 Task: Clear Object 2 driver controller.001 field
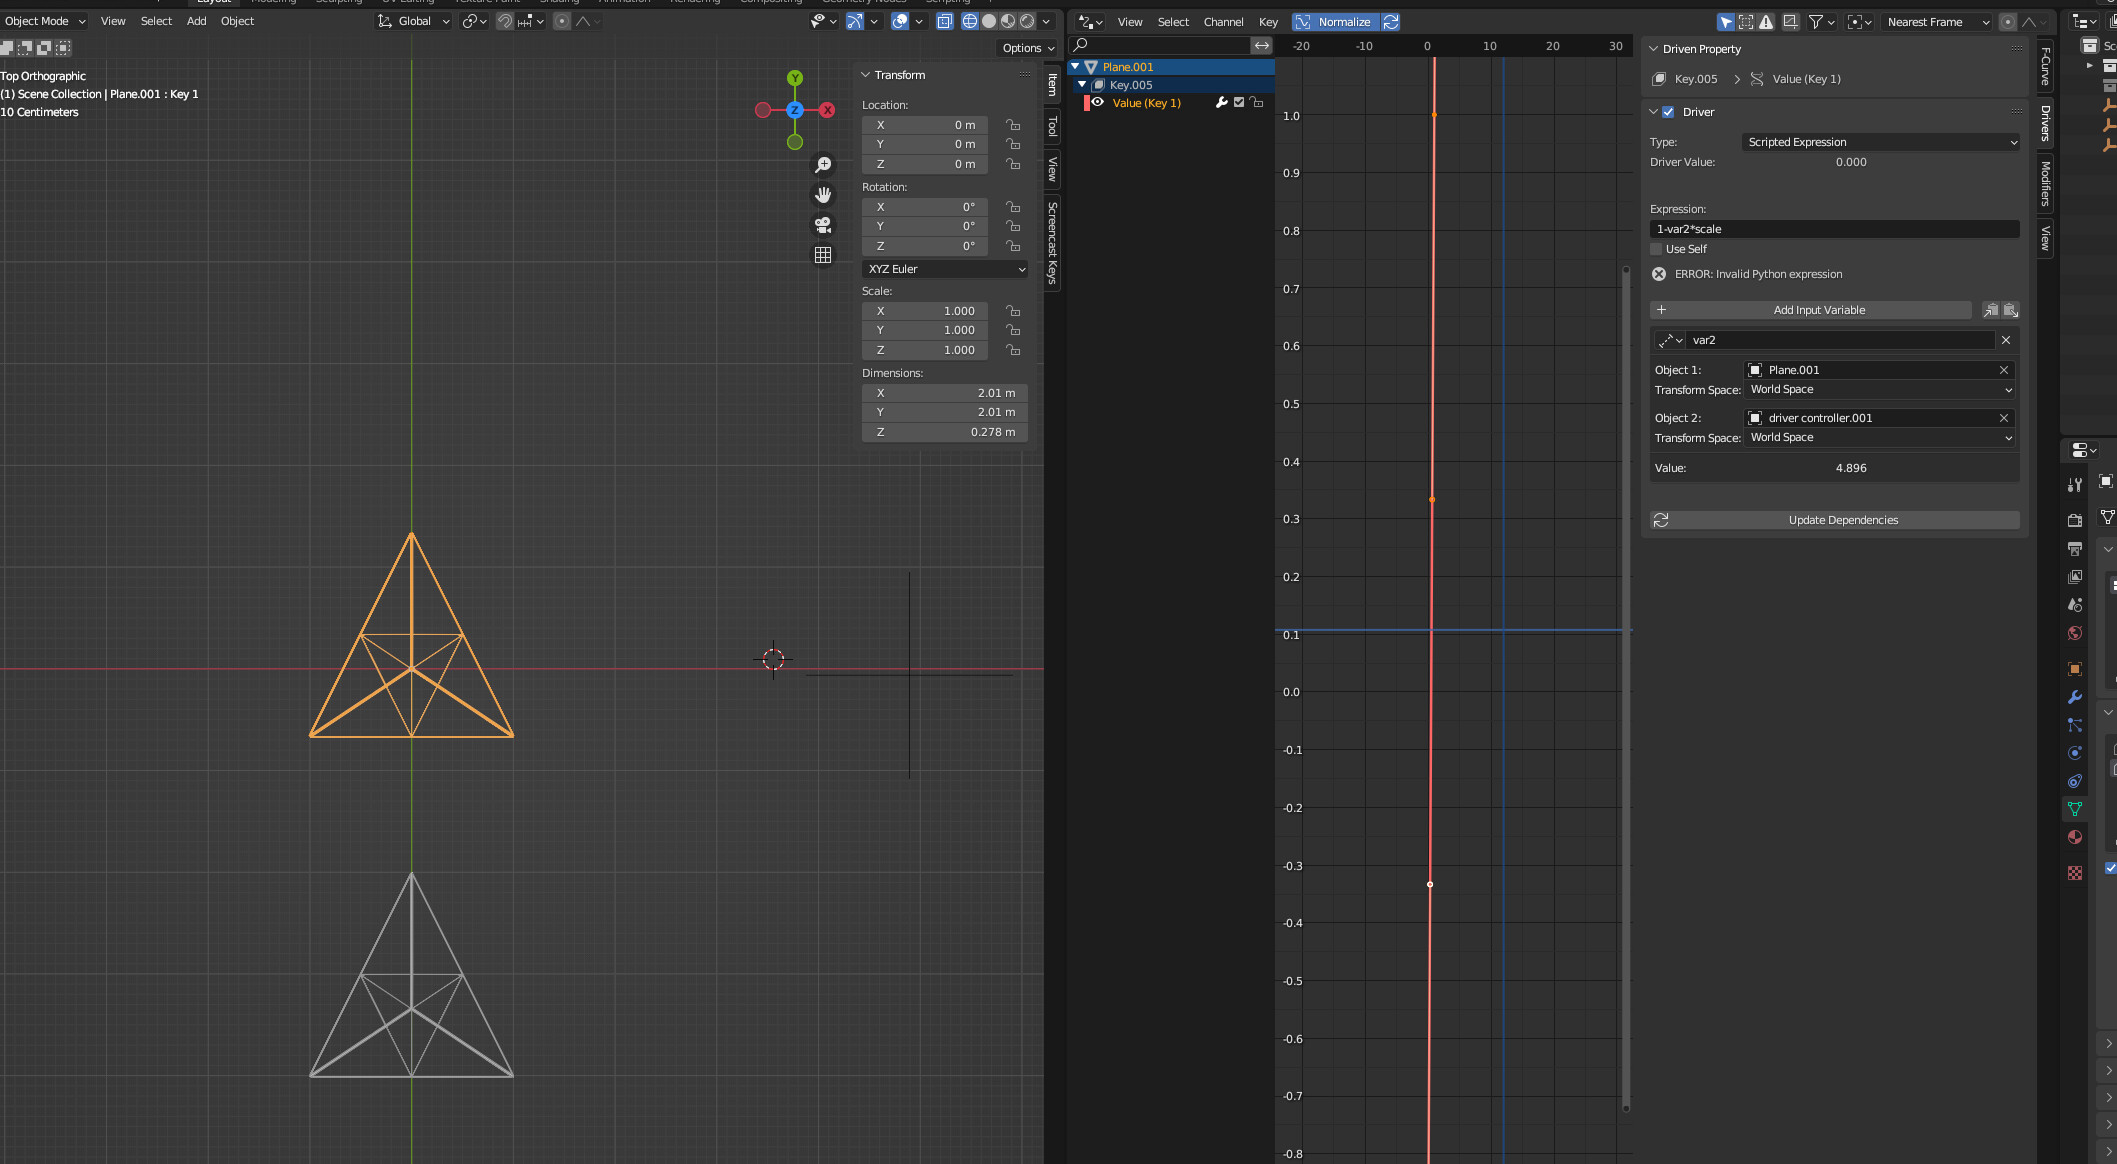pyautogui.click(x=2004, y=418)
